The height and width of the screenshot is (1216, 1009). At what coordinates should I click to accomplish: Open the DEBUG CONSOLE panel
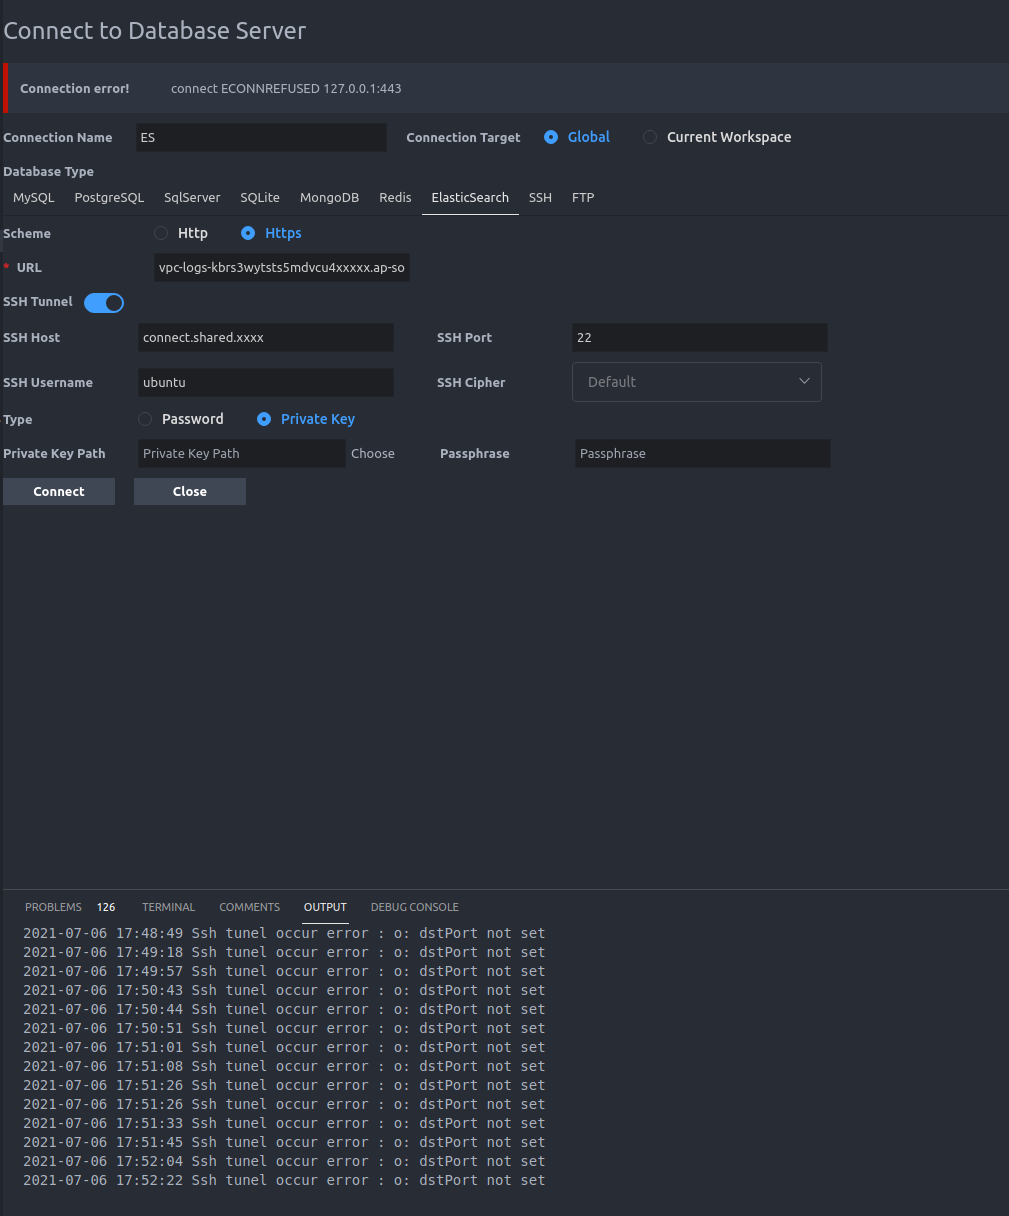point(414,907)
